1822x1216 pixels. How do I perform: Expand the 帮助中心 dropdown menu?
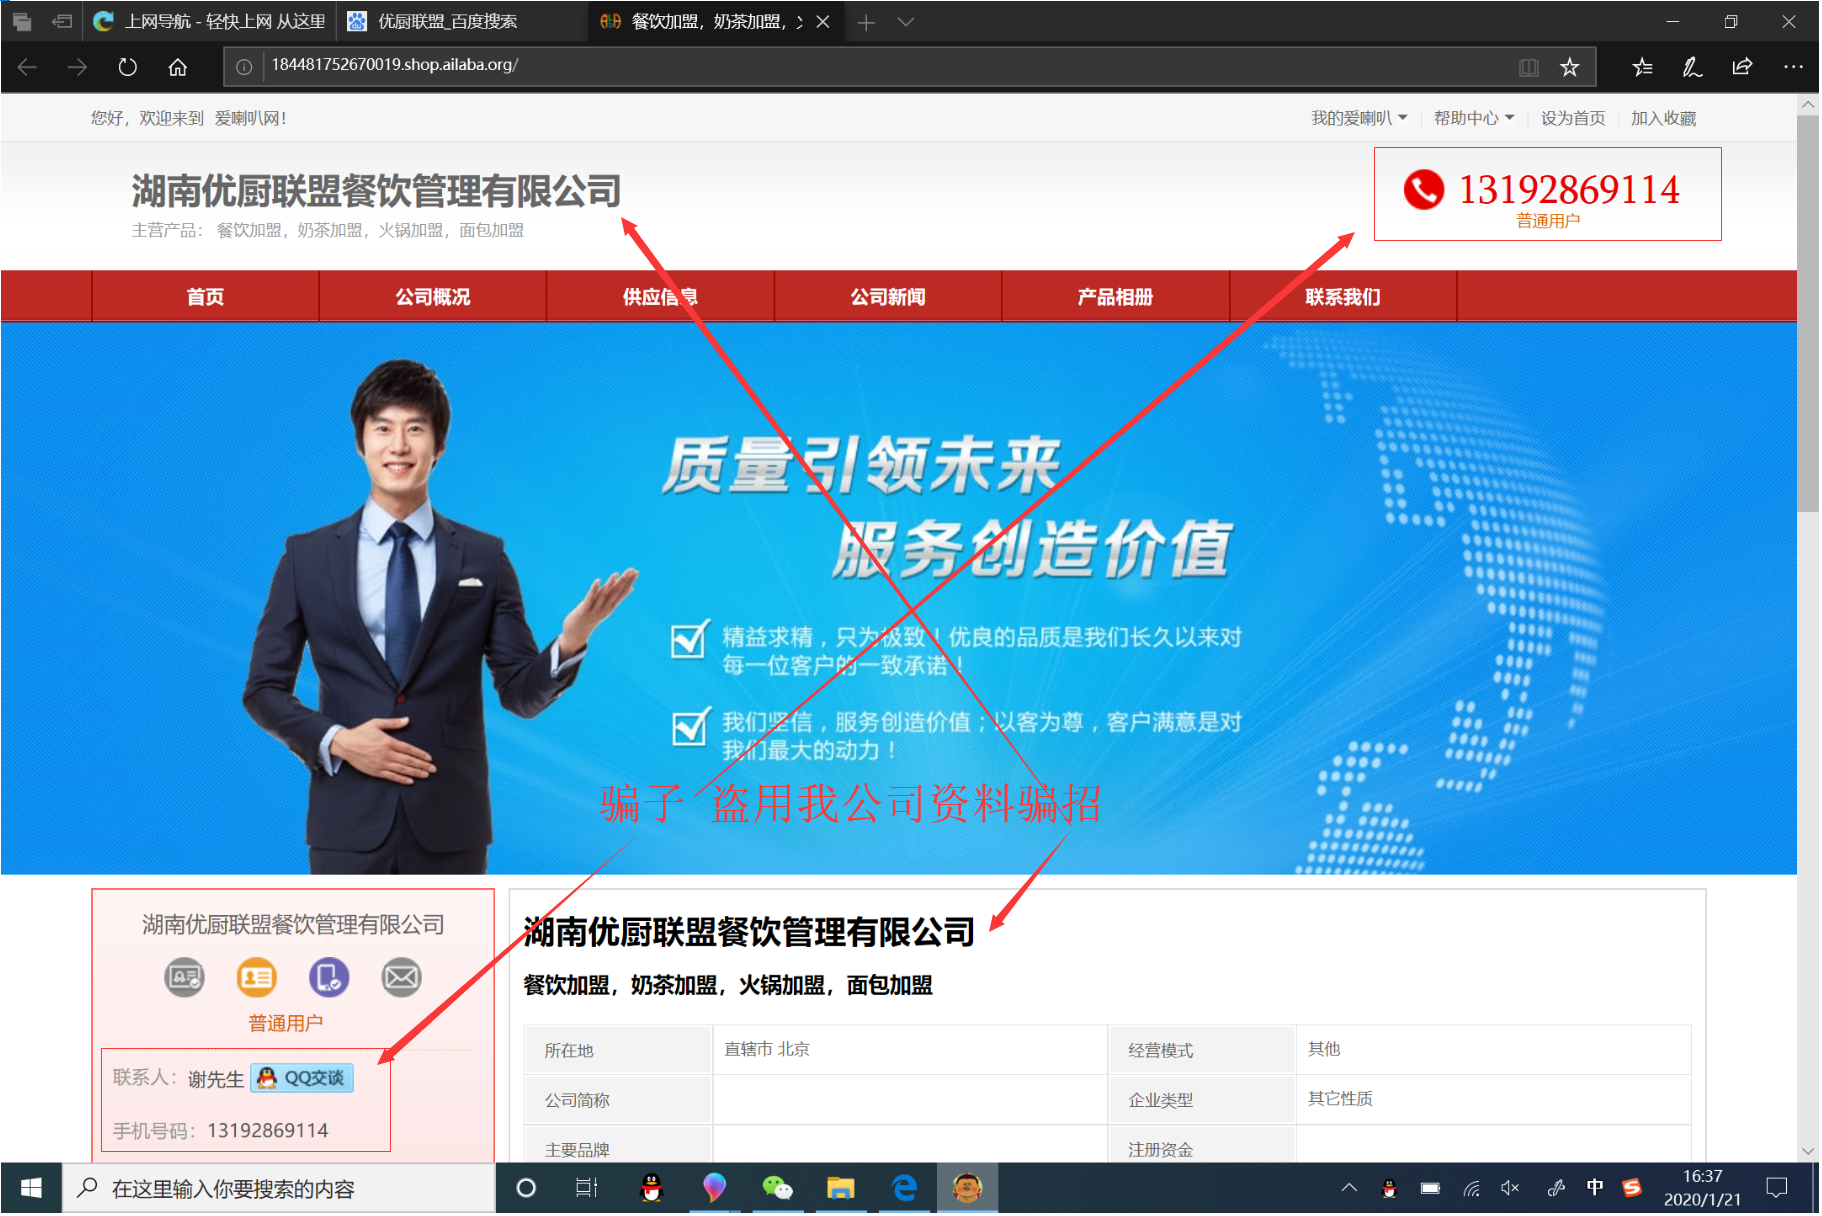click(1473, 118)
